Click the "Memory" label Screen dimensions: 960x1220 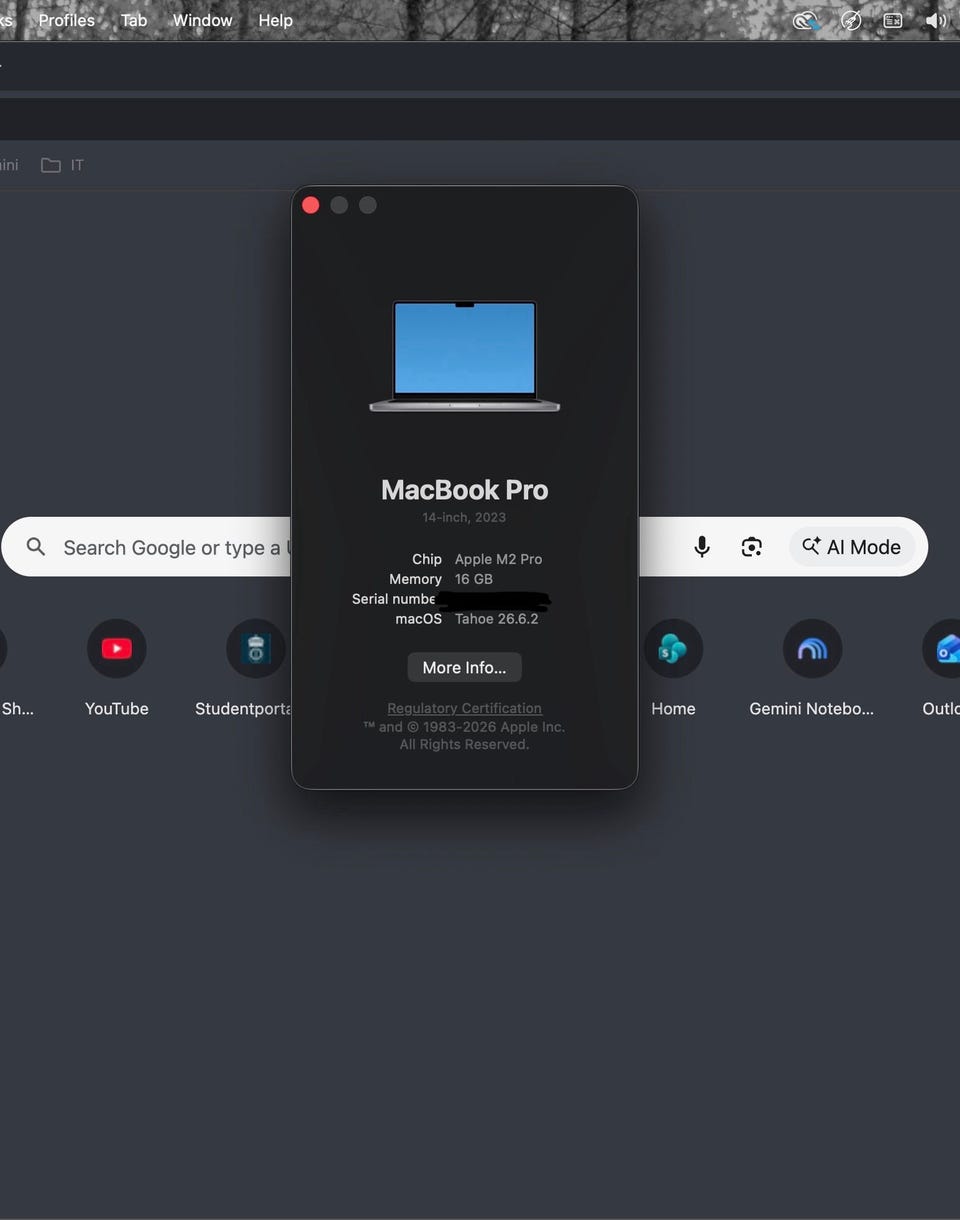(x=415, y=579)
